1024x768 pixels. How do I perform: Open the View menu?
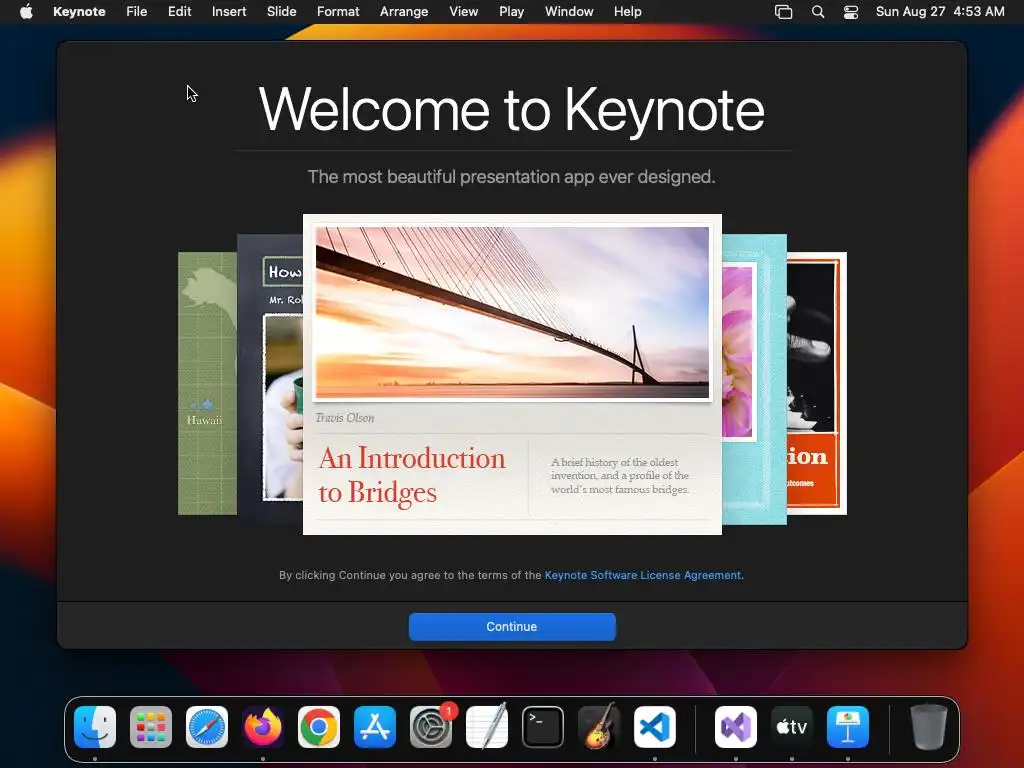463,12
